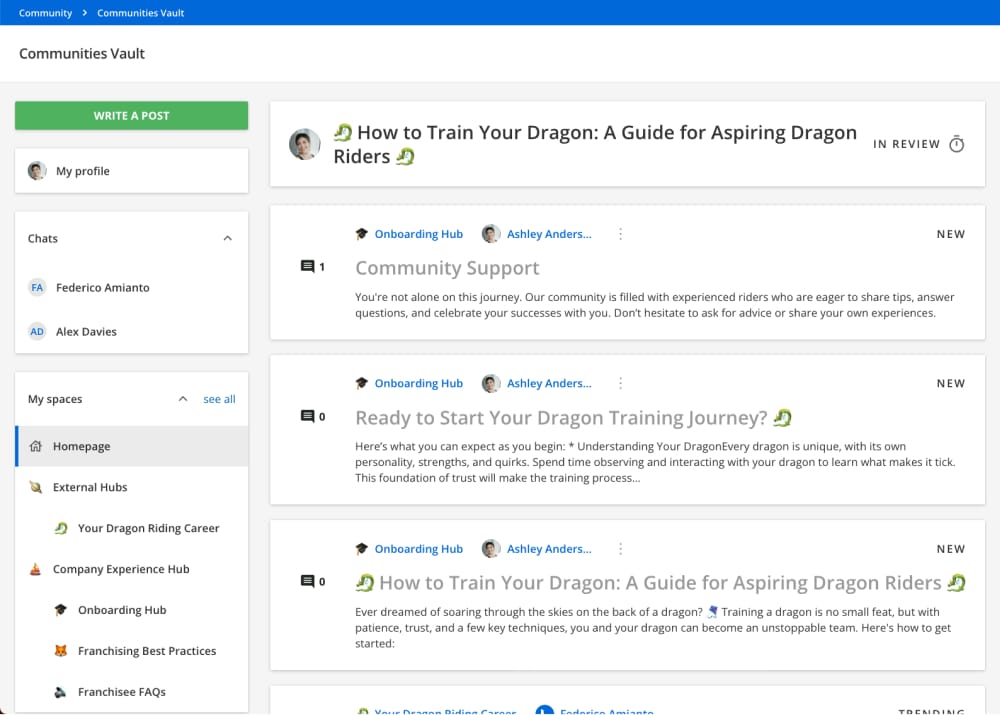Screen dimensions: 1000x715
Task: Click the see all spaces link
Action: (x=219, y=399)
